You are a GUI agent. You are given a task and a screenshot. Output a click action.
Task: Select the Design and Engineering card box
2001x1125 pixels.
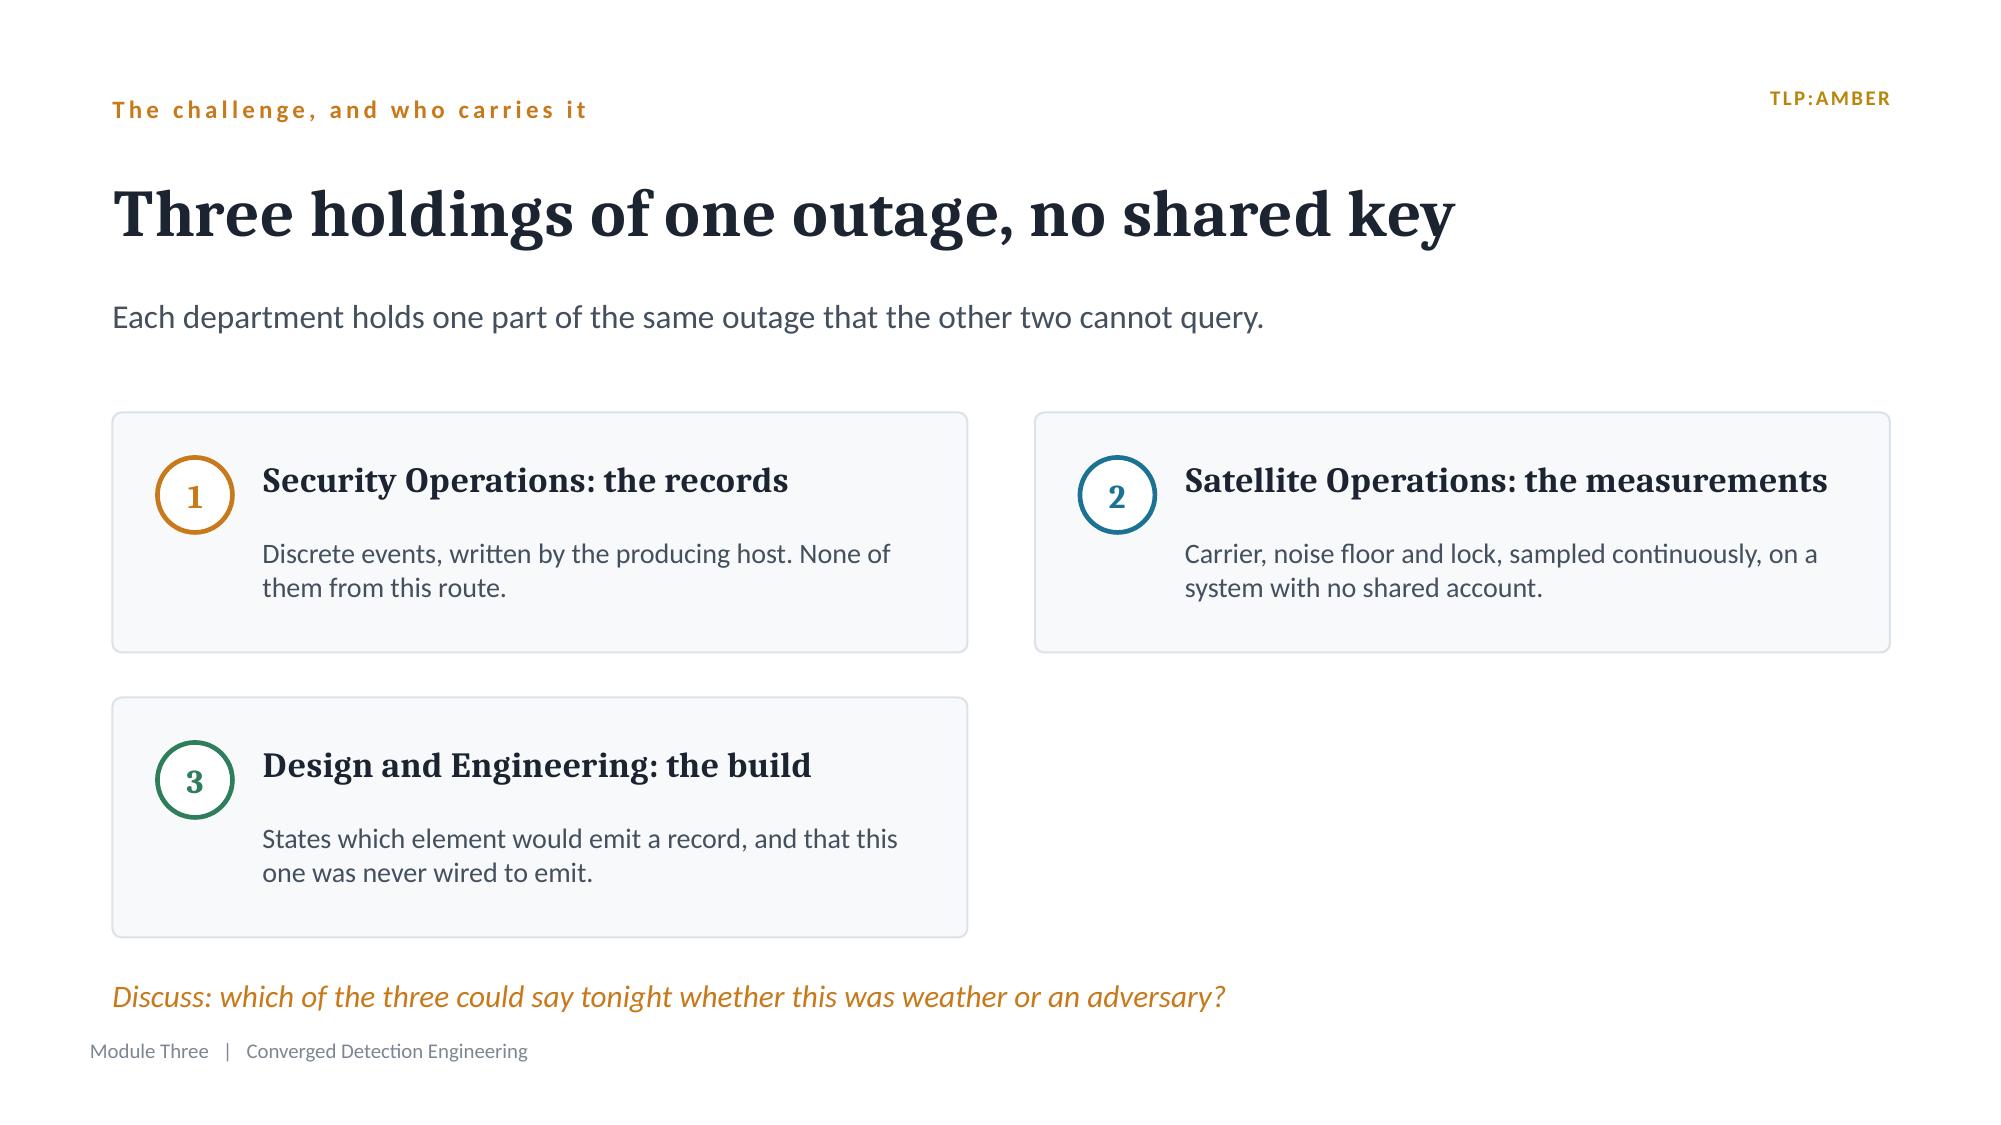click(540, 817)
